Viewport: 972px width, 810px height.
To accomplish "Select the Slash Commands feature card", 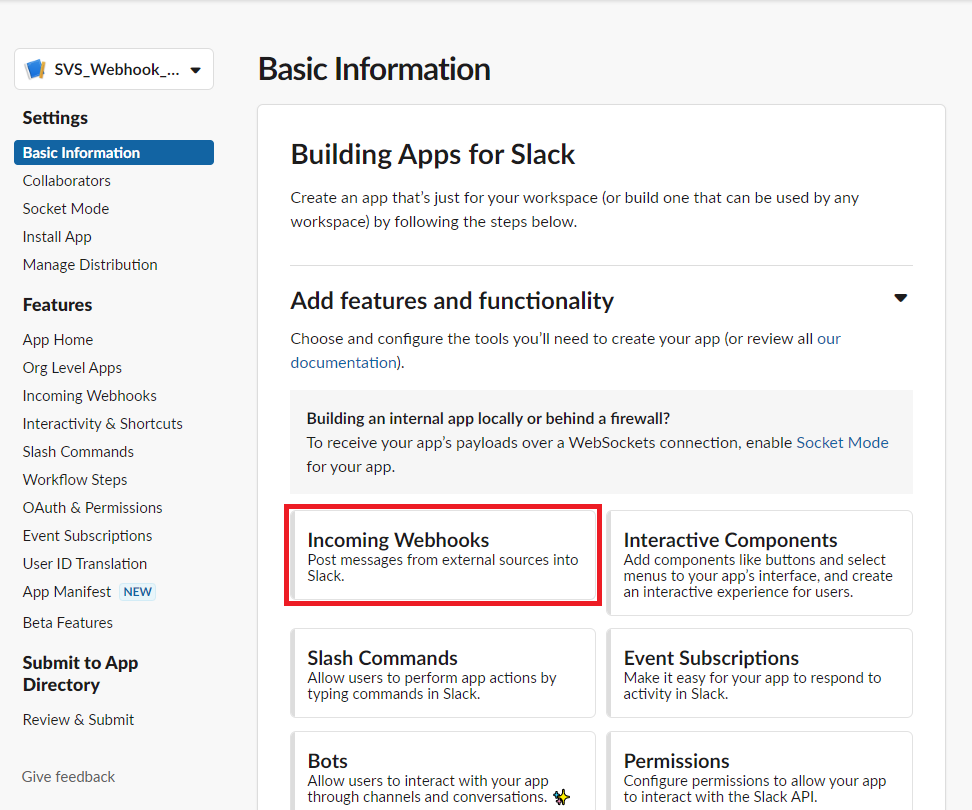I will coord(443,673).
